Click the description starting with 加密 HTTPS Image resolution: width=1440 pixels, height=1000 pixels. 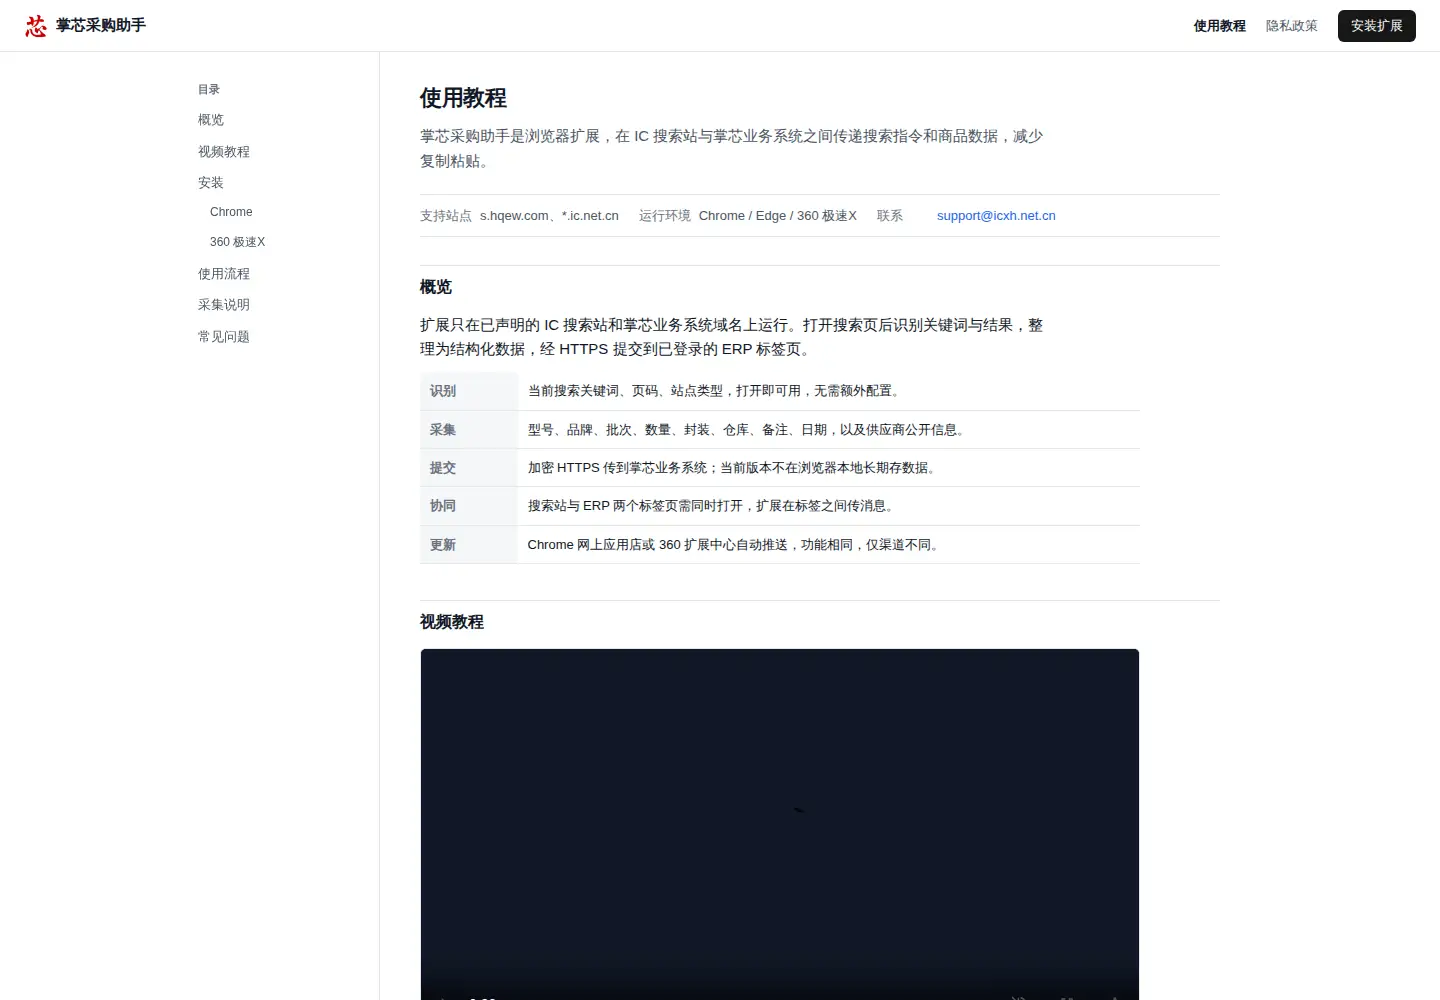pyautogui.click(x=734, y=468)
